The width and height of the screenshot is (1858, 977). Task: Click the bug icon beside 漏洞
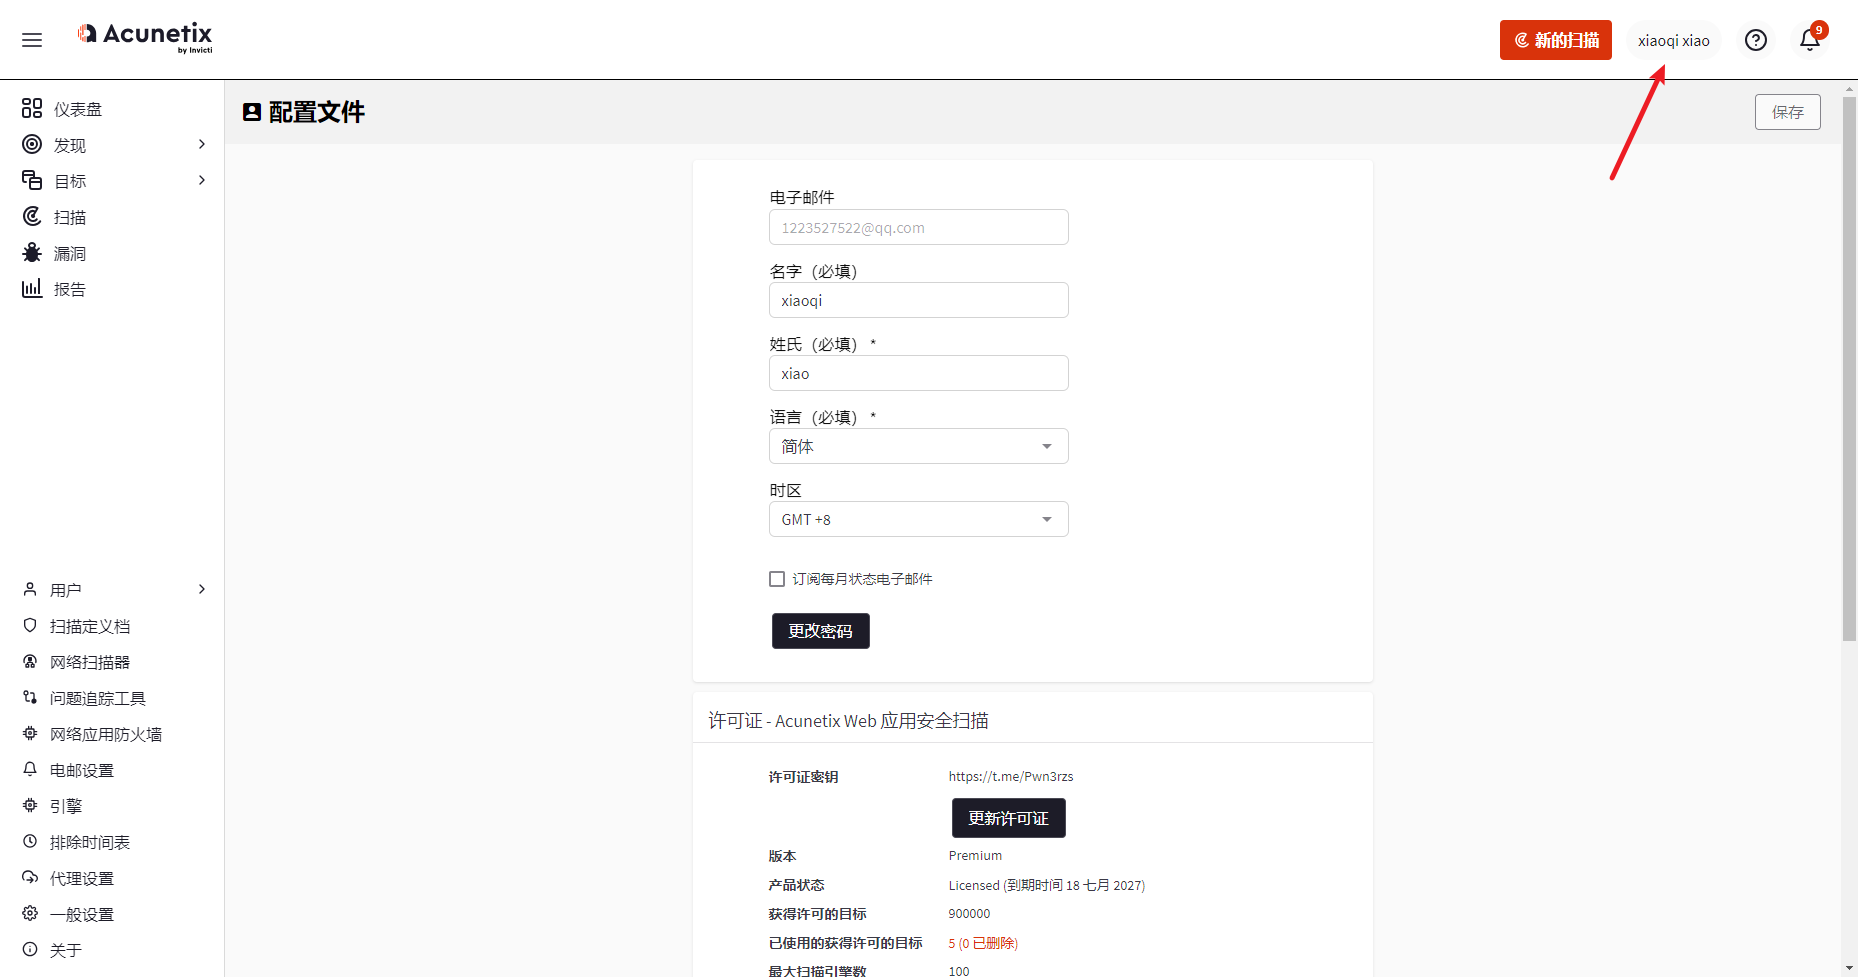tap(32, 252)
